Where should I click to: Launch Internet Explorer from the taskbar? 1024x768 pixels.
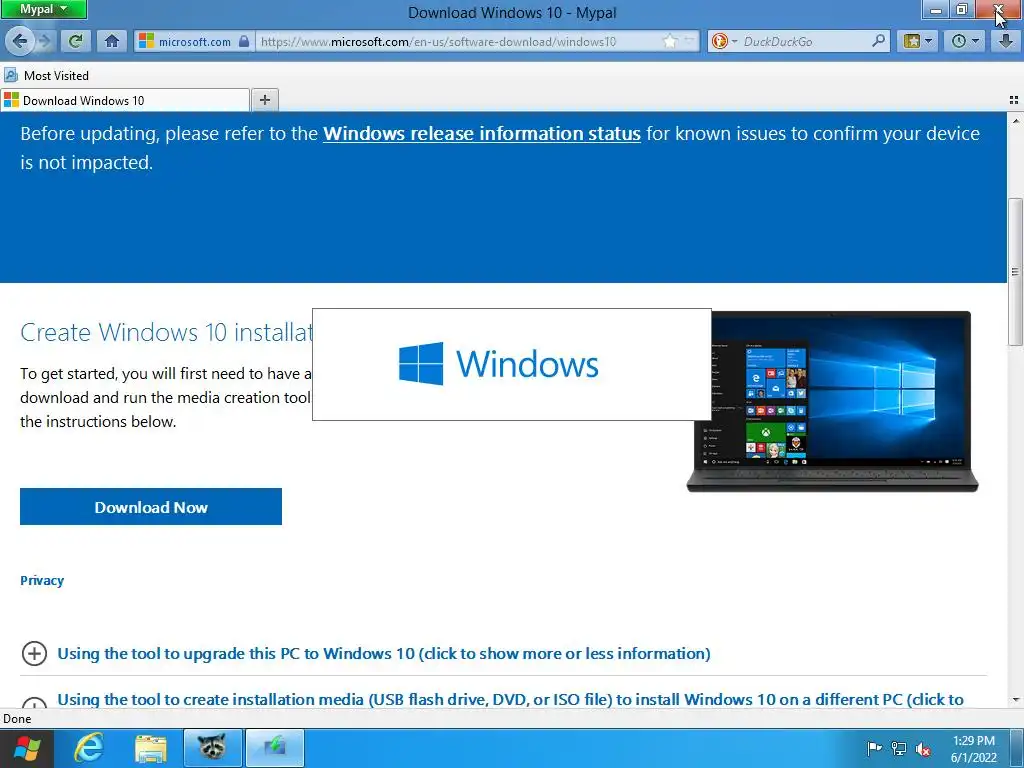(89, 748)
